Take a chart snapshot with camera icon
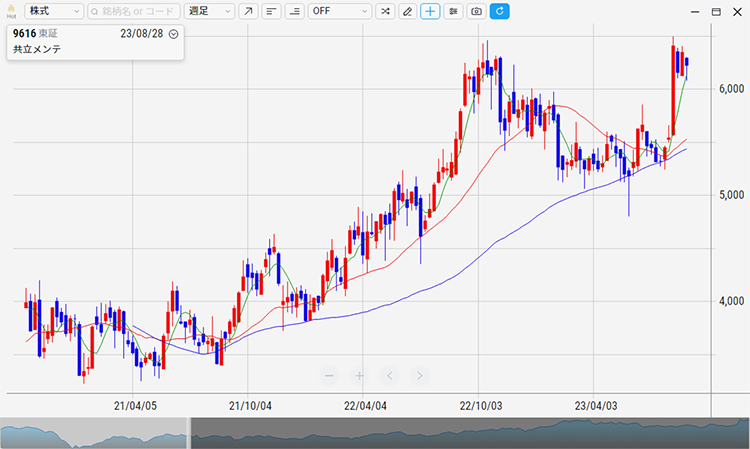Viewport: 750px width, 449px height. click(476, 11)
